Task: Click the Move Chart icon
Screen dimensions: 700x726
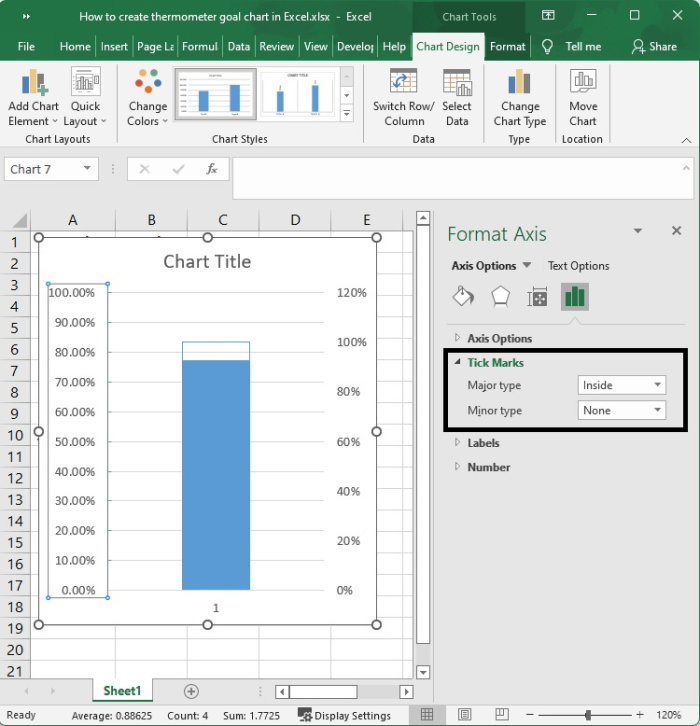Action: 583,84
